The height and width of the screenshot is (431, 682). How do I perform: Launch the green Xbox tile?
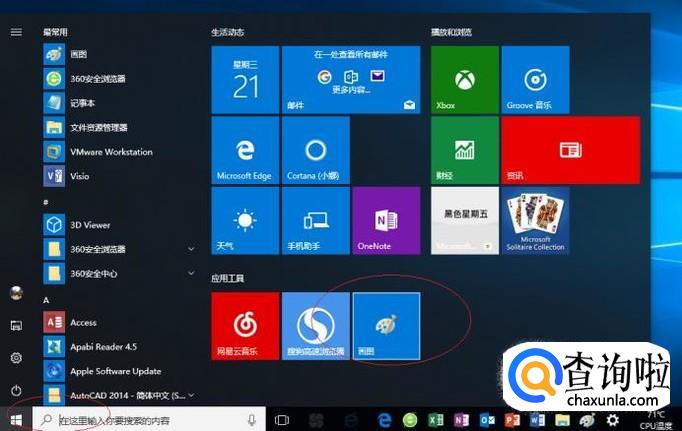click(x=465, y=80)
